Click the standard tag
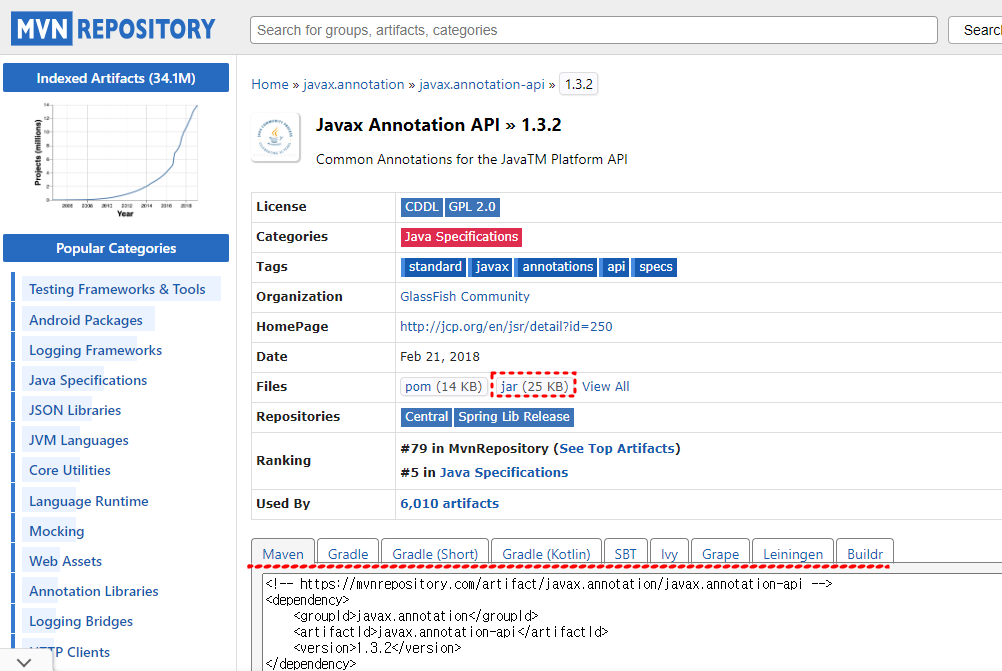This screenshot has height=671, width=1002. click(434, 267)
